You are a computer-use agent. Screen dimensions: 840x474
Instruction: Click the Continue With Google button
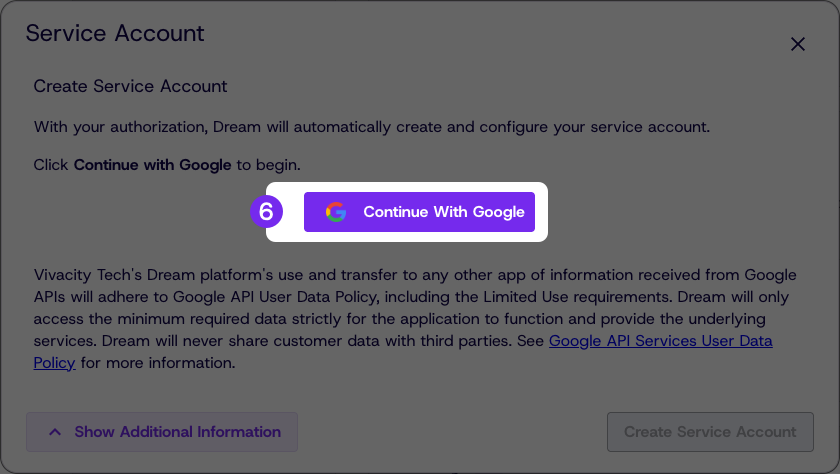[419, 212]
